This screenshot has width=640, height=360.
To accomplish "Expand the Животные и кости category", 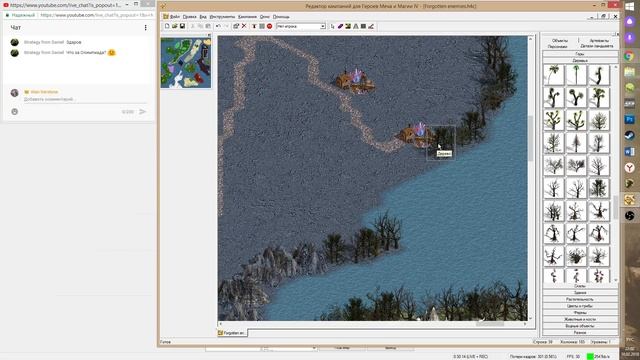I will click(580, 319).
